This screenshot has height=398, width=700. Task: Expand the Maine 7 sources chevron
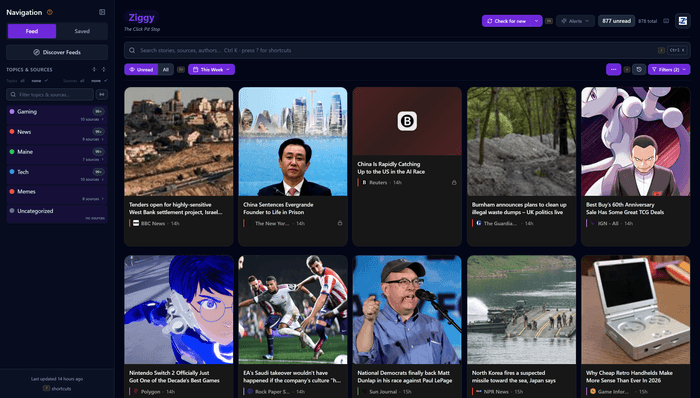pos(103,159)
